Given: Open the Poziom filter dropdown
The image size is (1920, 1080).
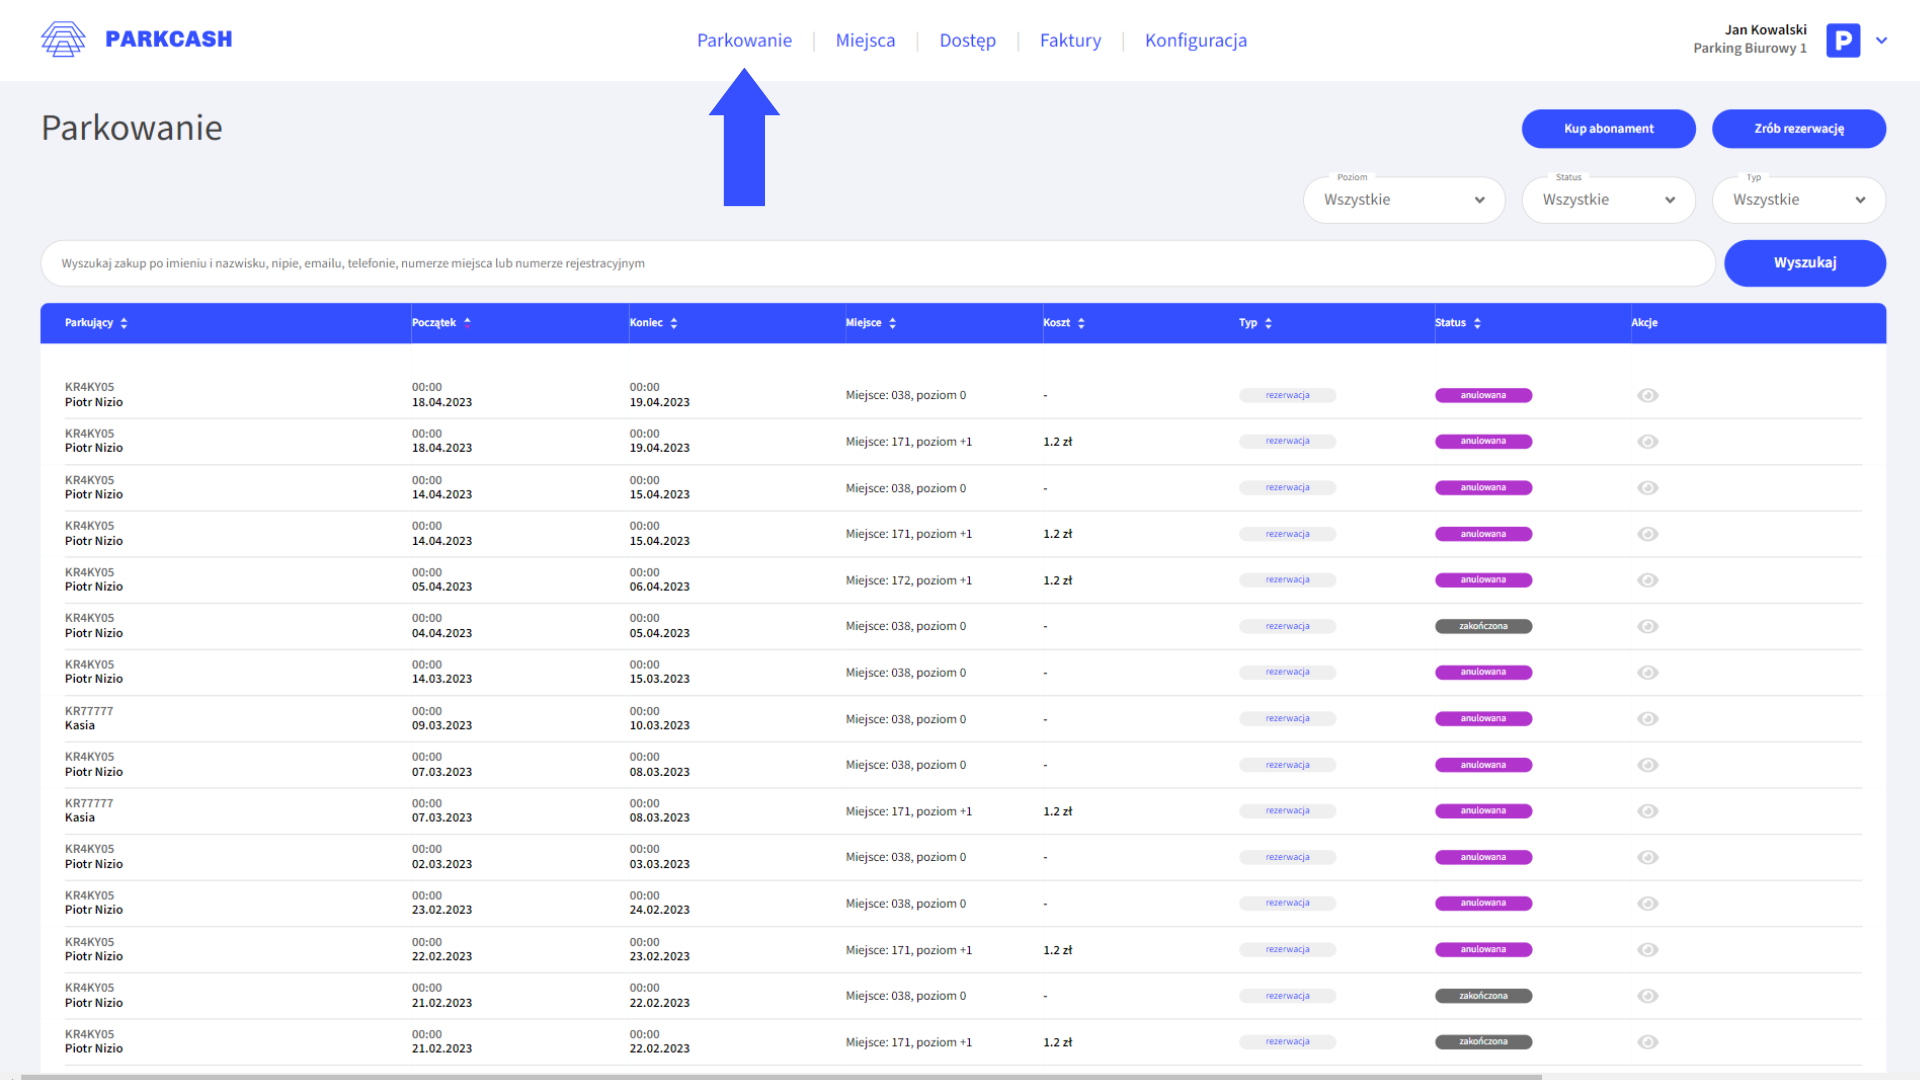Looking at the screenshot, I should [1403, 200].
